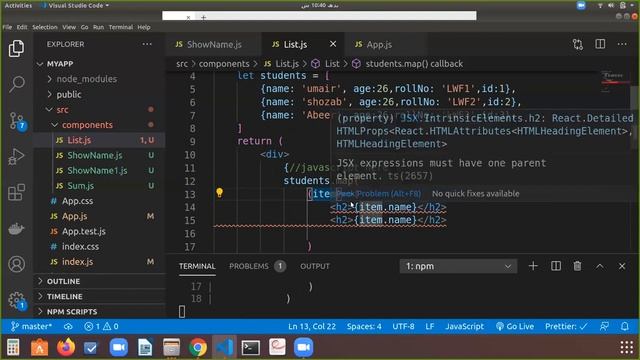Click UTF-8 encoding in status bar
Viewport: 640px width, 360px height.
(x=403, y=327)
